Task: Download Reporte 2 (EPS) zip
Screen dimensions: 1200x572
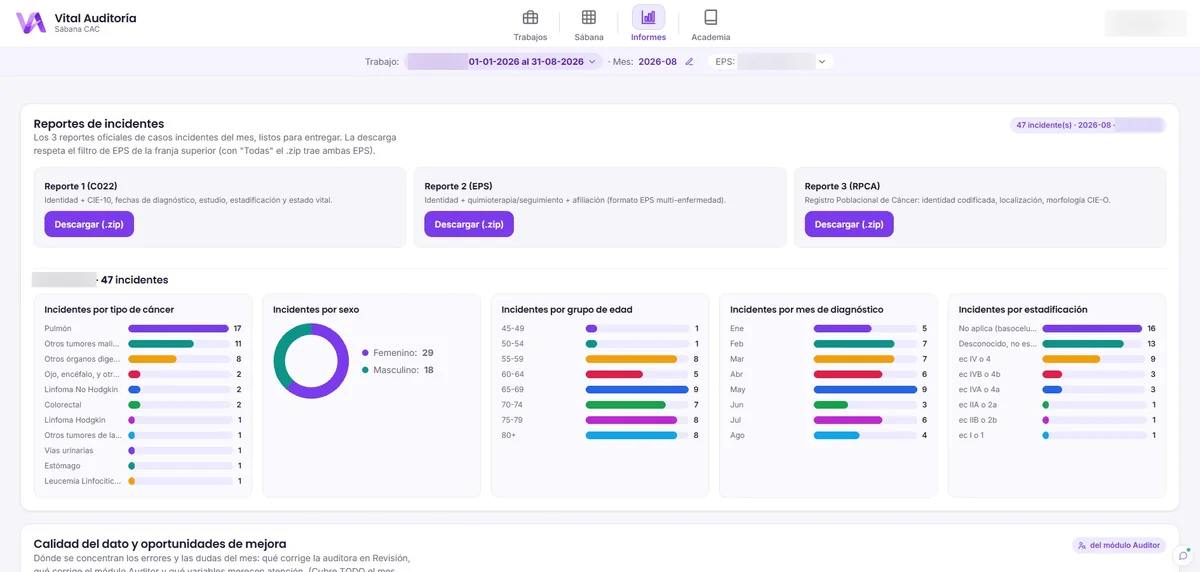Action: tap(469, 225)
